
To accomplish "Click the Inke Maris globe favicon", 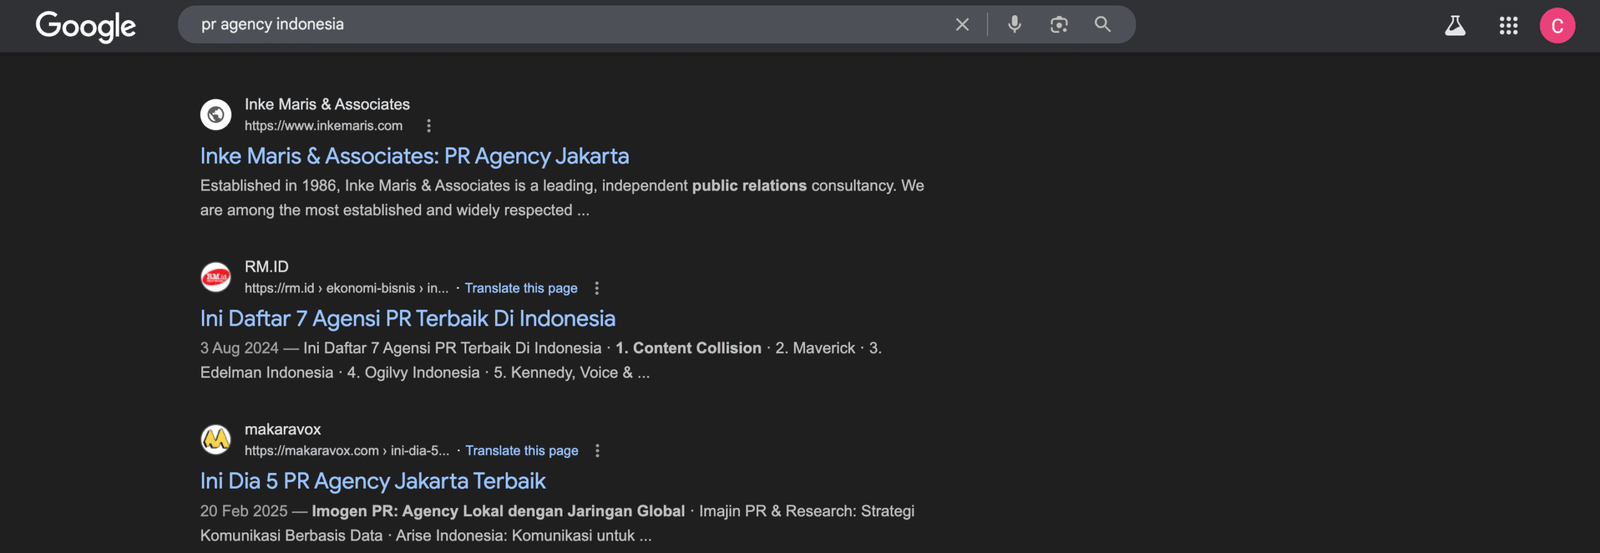I will [x=216, y=115].
